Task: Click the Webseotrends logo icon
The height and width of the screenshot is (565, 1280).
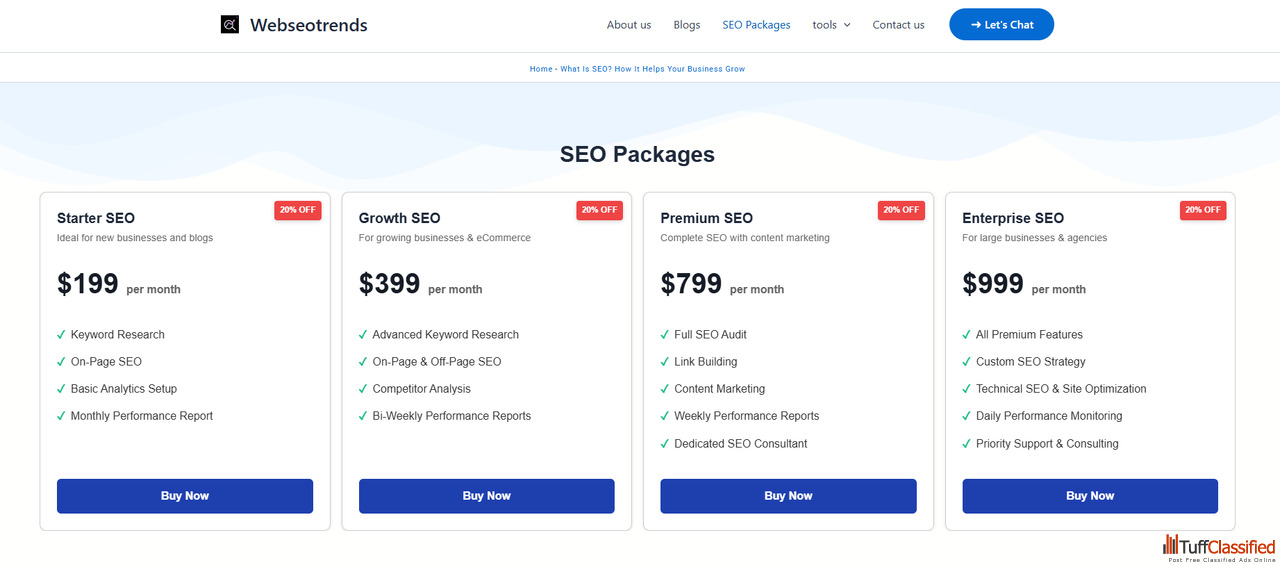Action: [x=230, y=25]
